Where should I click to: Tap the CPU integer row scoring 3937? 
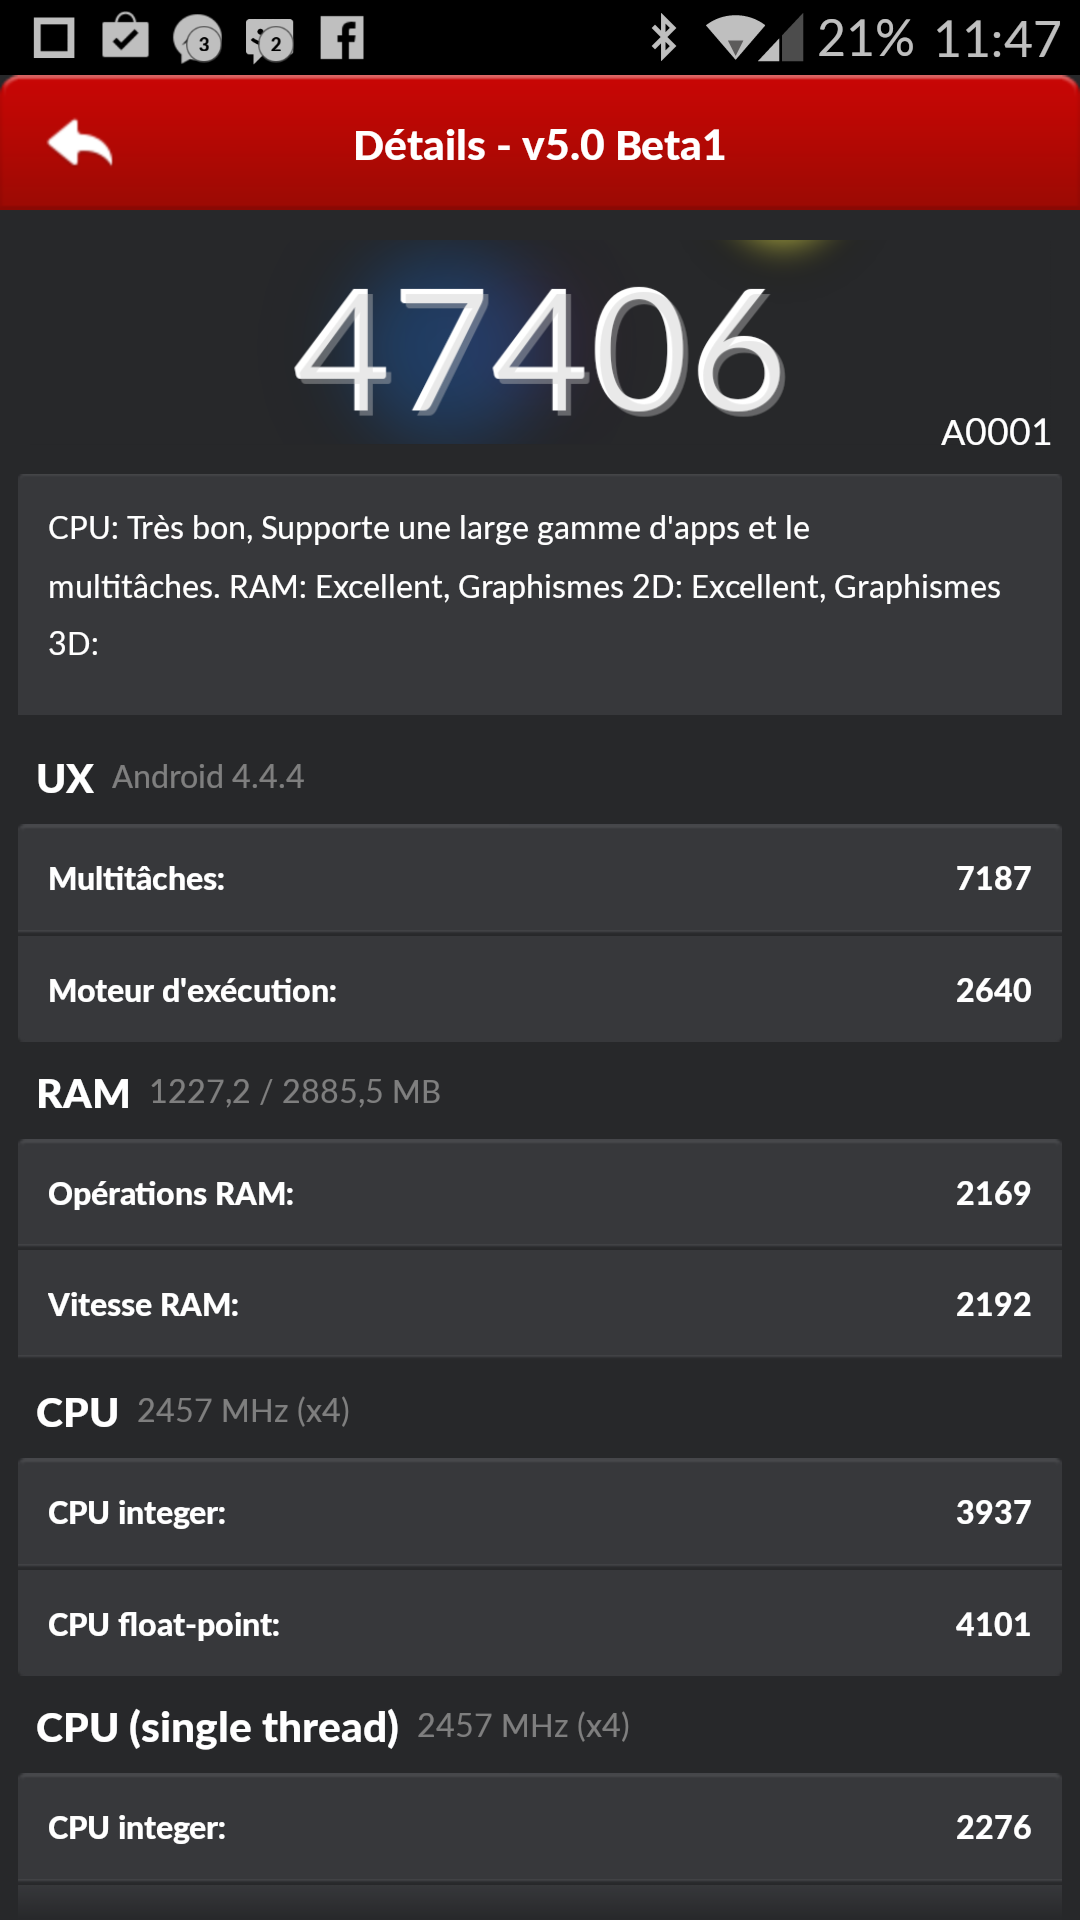coord(540,1512)
